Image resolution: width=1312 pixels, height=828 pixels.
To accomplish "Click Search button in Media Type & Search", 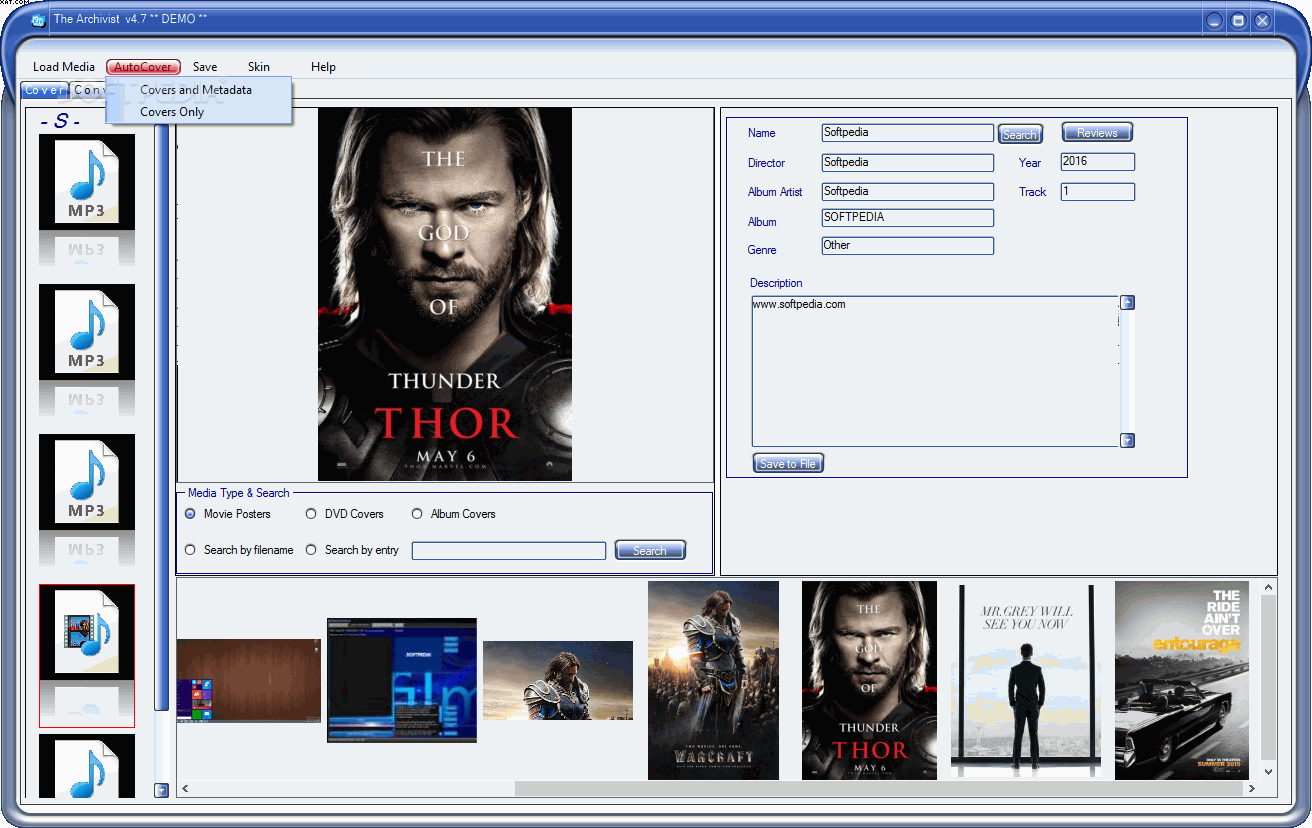I will coord(650,550).
